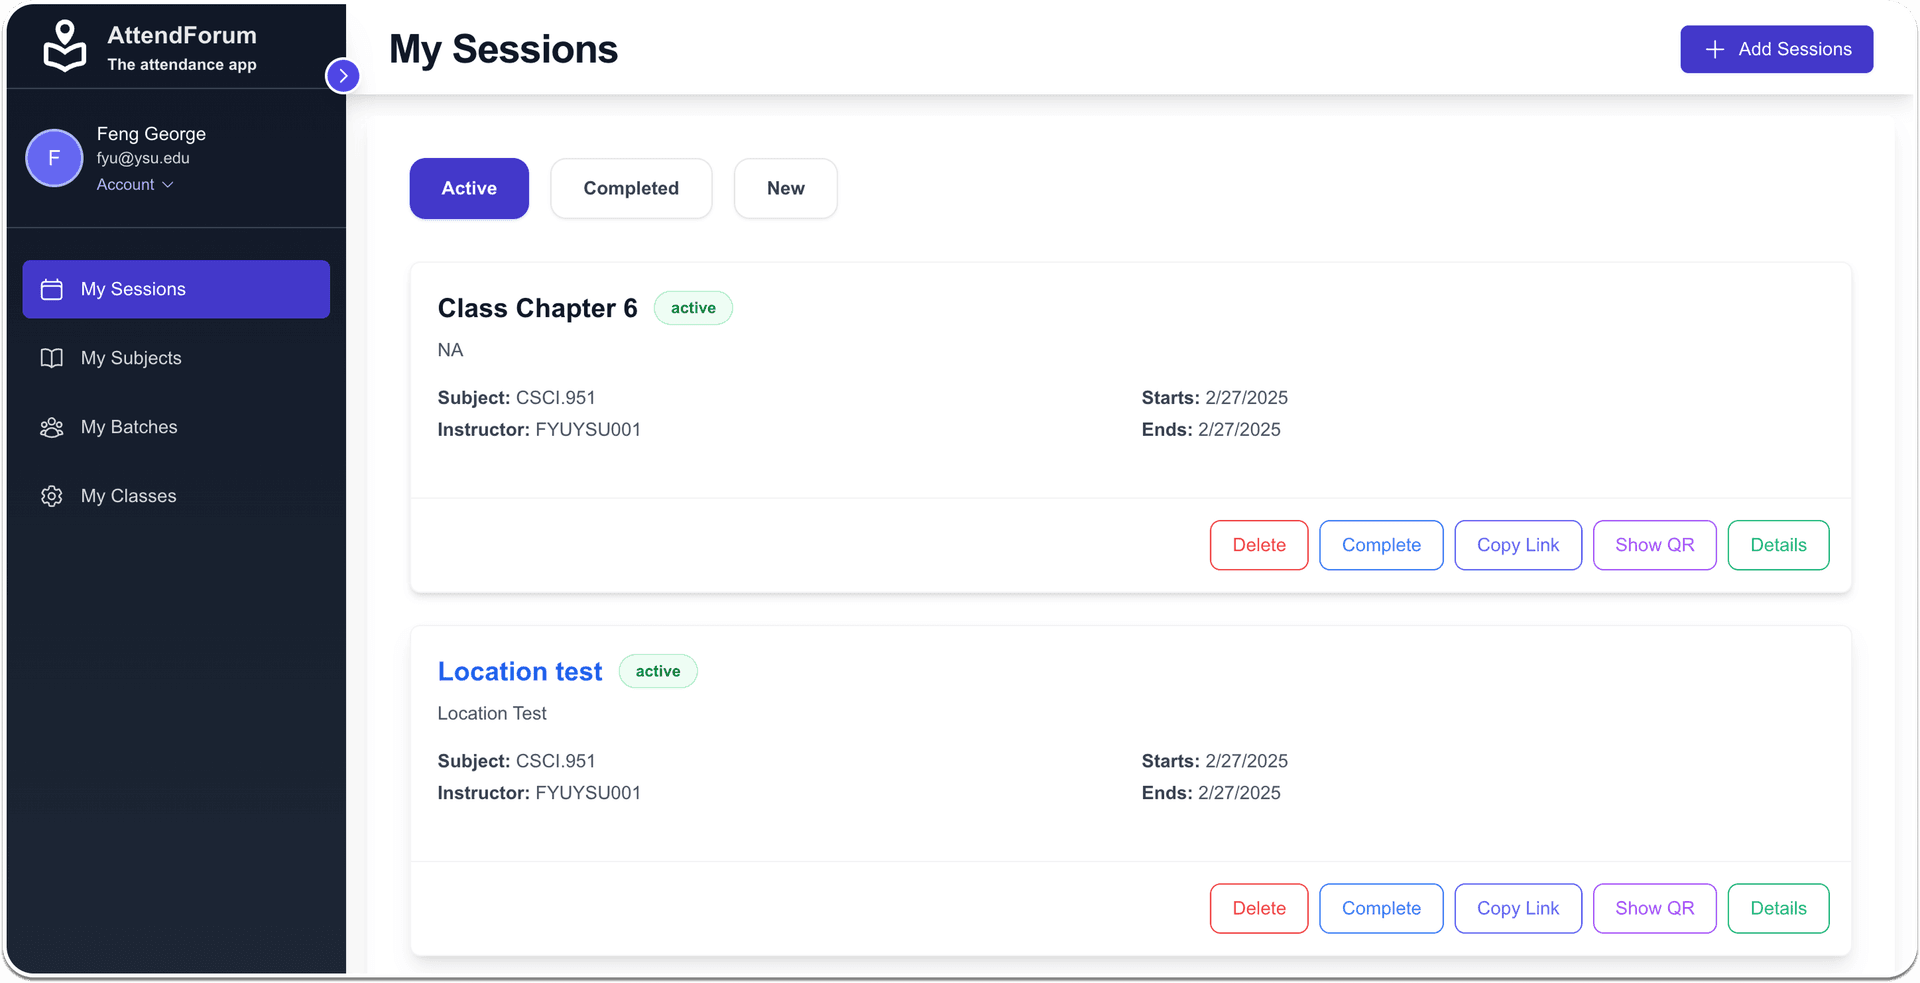1920x983 pixels.
Task: Open the Location test session link
Action: click(x=520, y=671)
